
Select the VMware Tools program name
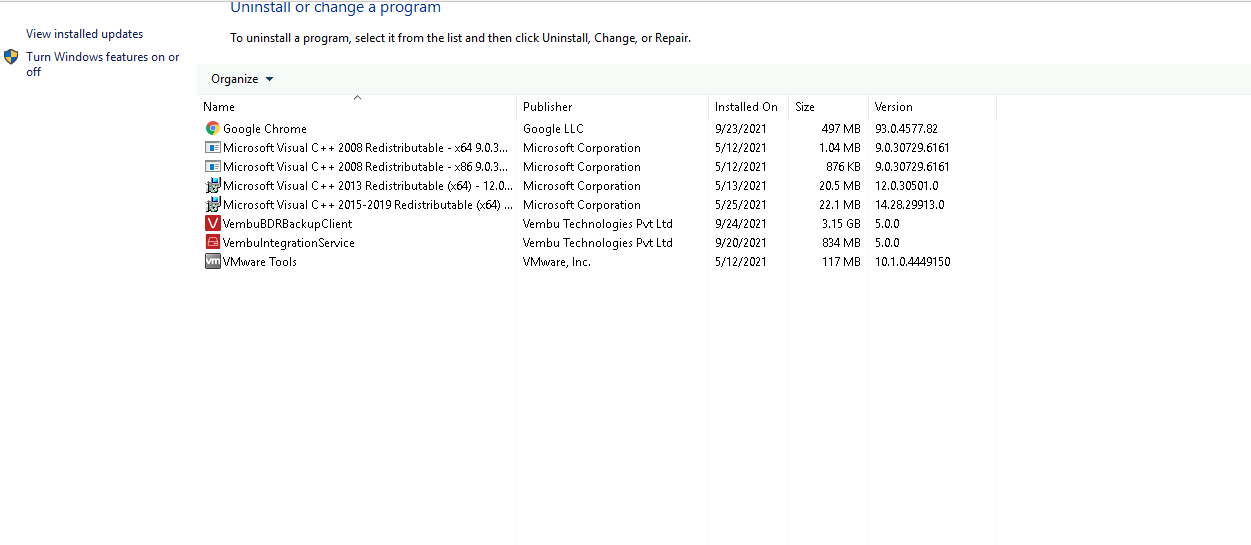(260, 262)
